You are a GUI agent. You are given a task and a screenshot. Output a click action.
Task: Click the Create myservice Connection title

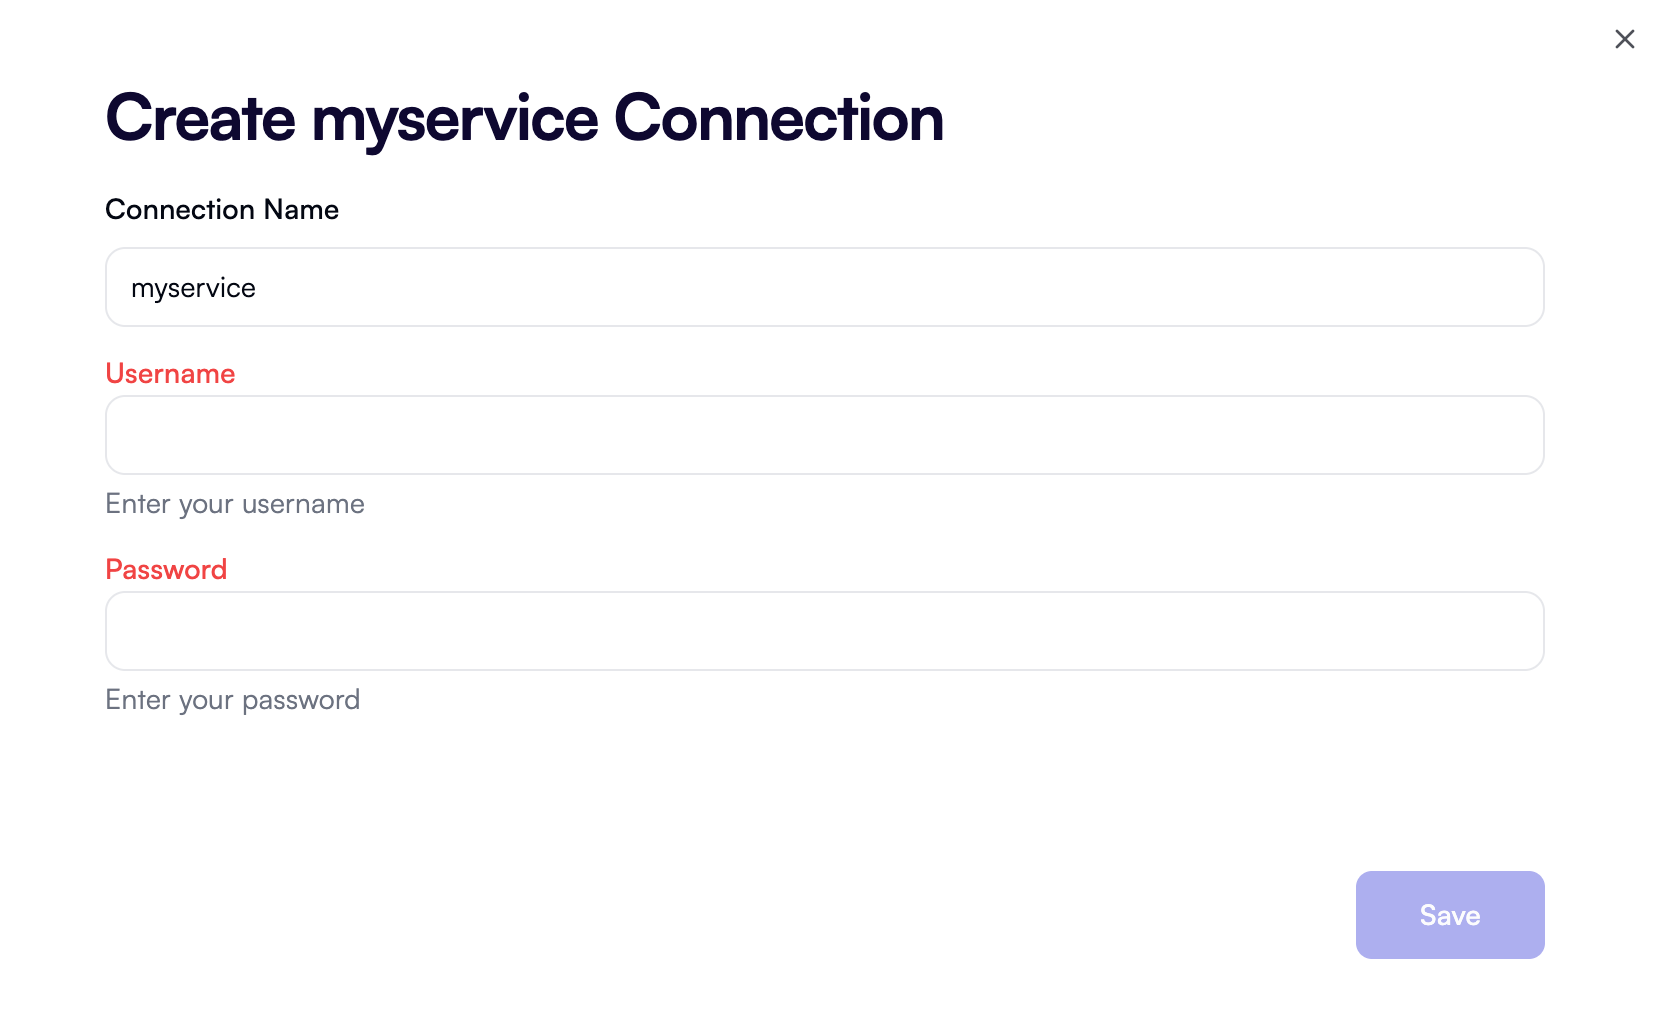pyautogui.click(x=523, y=117)
